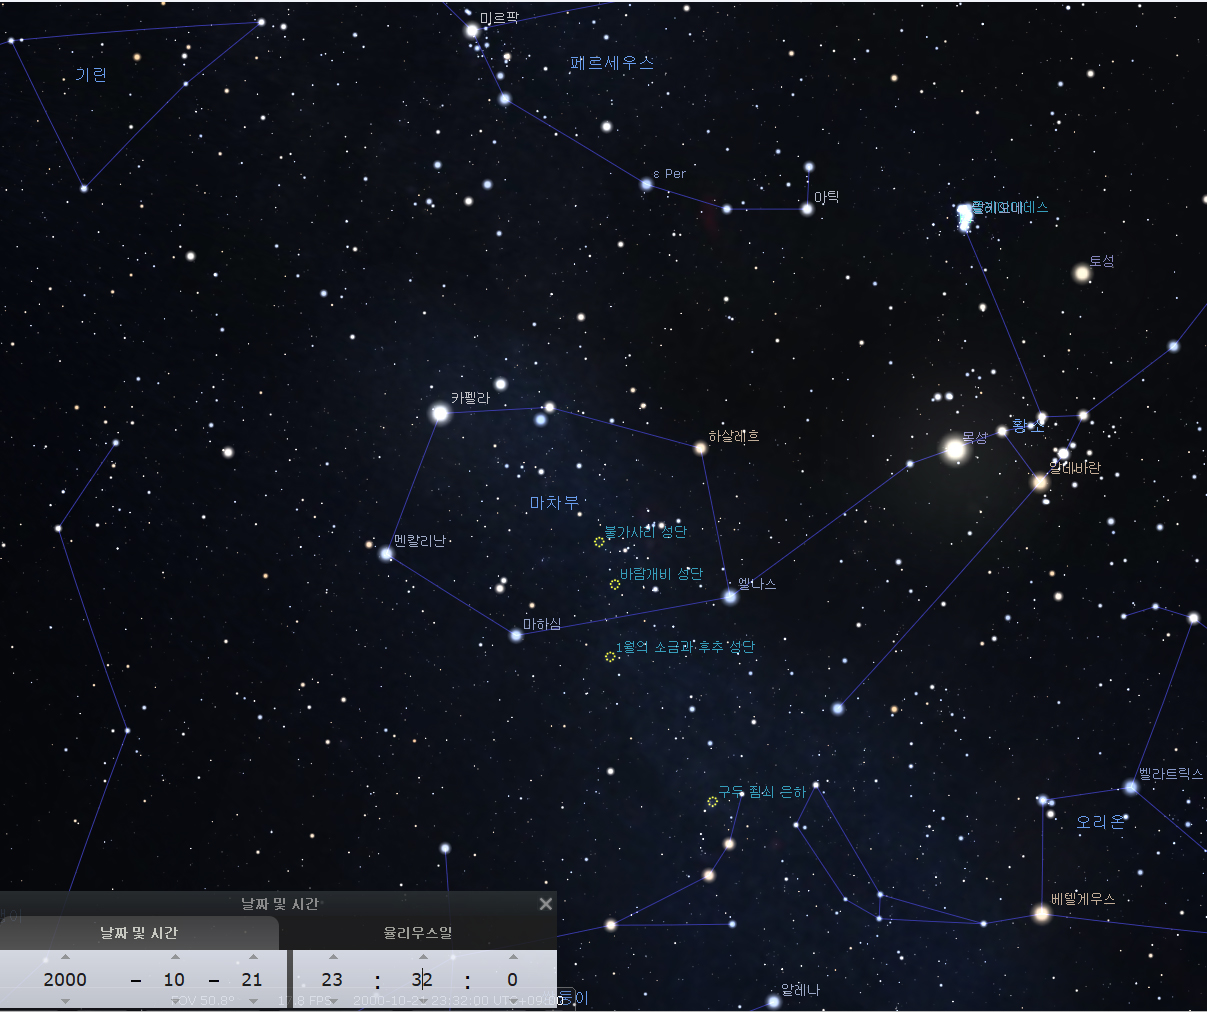Viewport: 1207px width, 1012px height.
Task: Decrease the month with the down arrow
Action: pos(175,1001)
